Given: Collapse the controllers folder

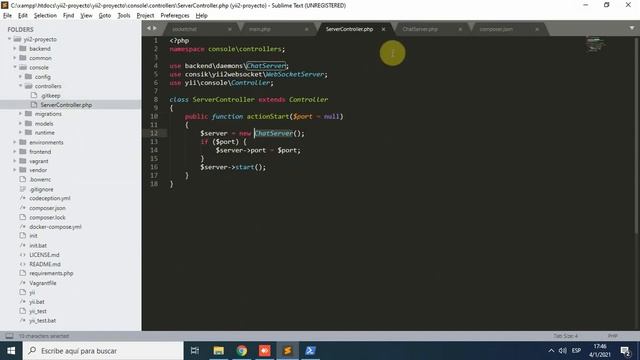Looking at the screenshot, I should coord(20,86).
